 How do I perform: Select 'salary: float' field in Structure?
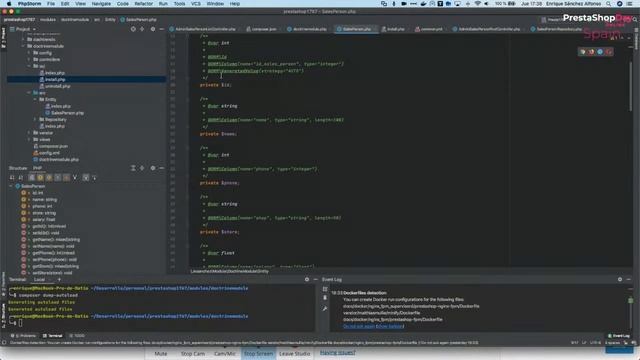click(x=44, y=220)
